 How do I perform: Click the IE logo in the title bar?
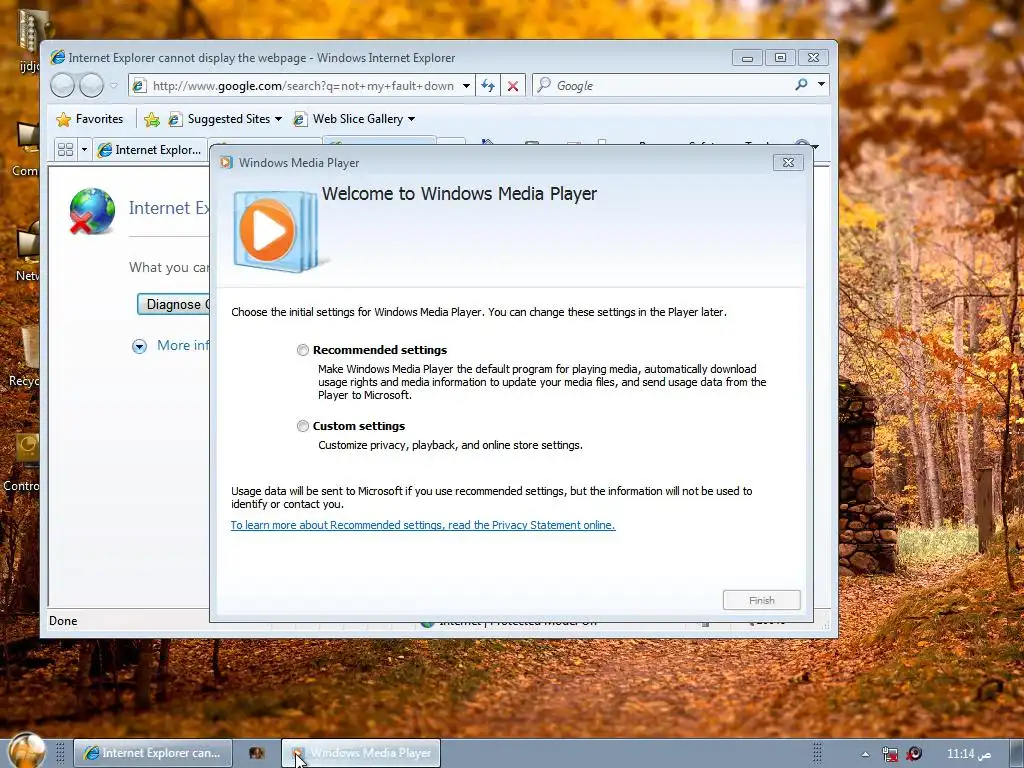coord(57,57)
